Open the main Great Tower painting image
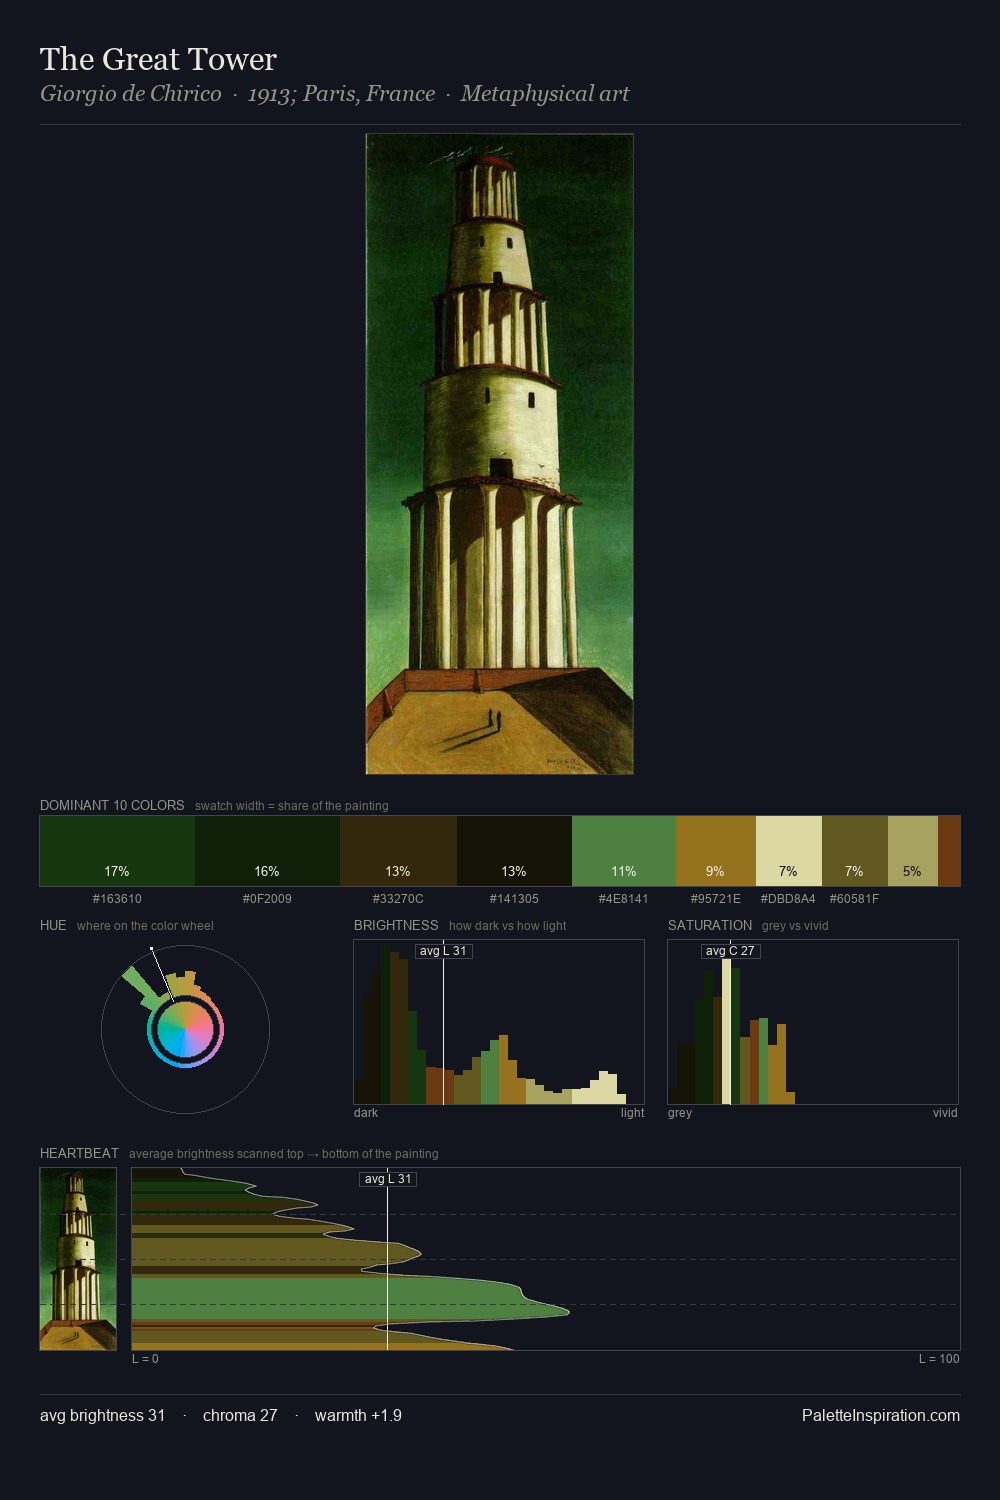This screenshot has width=1000, height=1500. click(x=499, y=454)
